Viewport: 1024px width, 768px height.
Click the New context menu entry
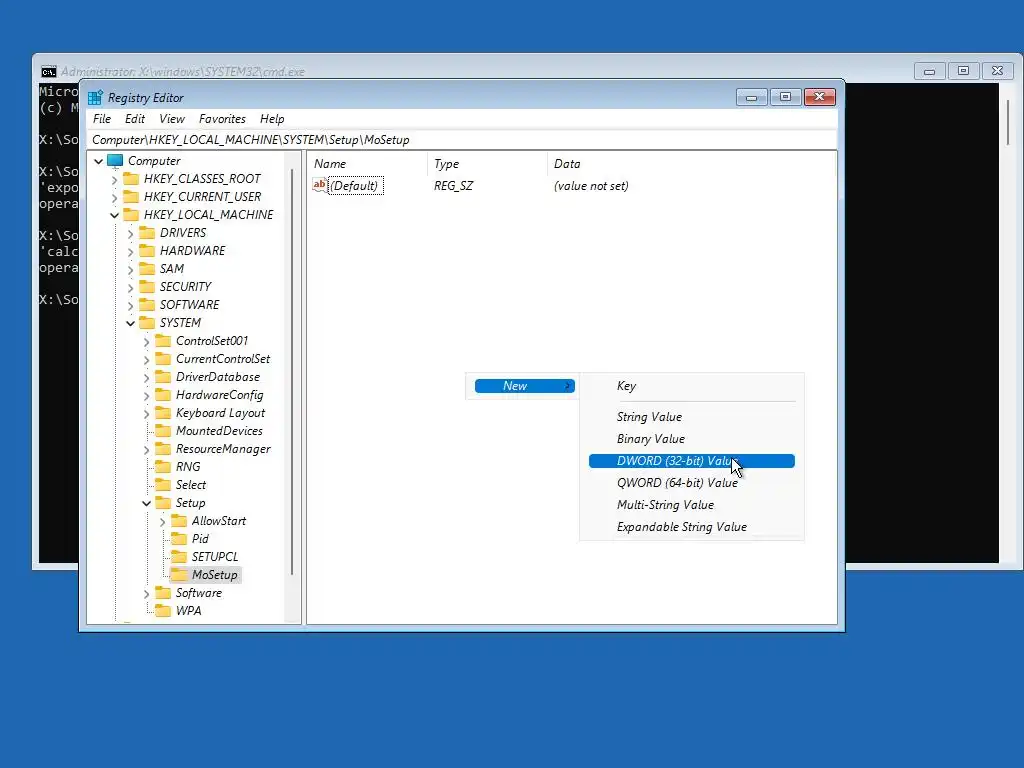coord(524,386)
